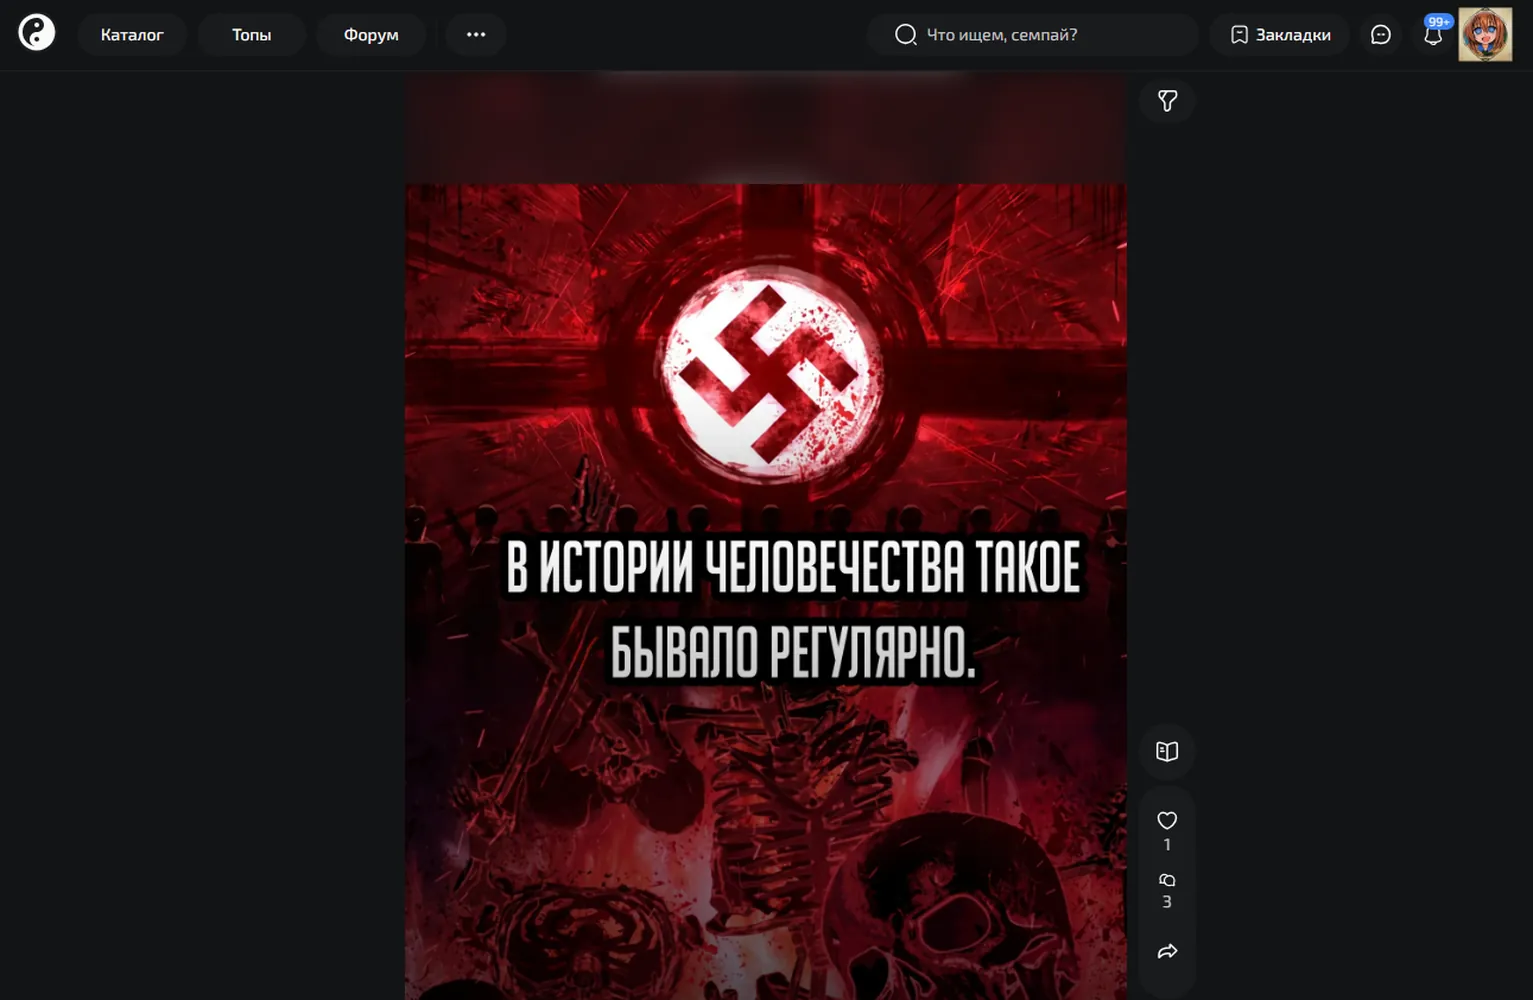Open the Каталог menu
Viewport: 1533px width, 1000px height.
[x=132, y=34]
